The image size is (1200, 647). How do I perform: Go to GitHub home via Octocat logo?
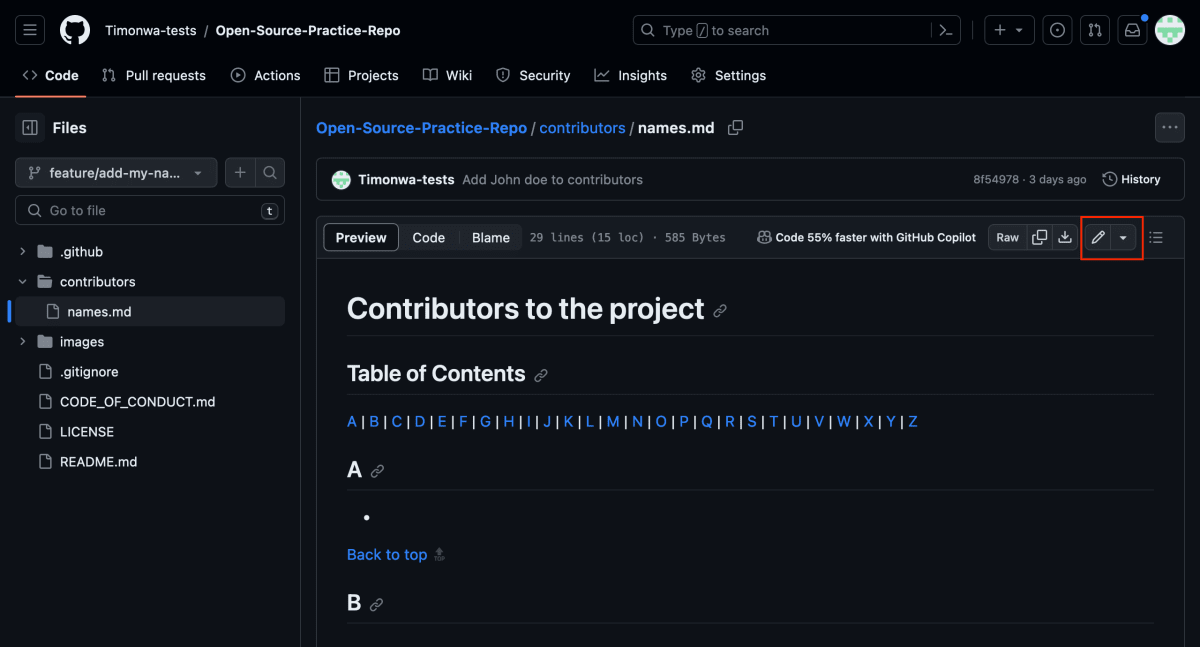(75, 30)
